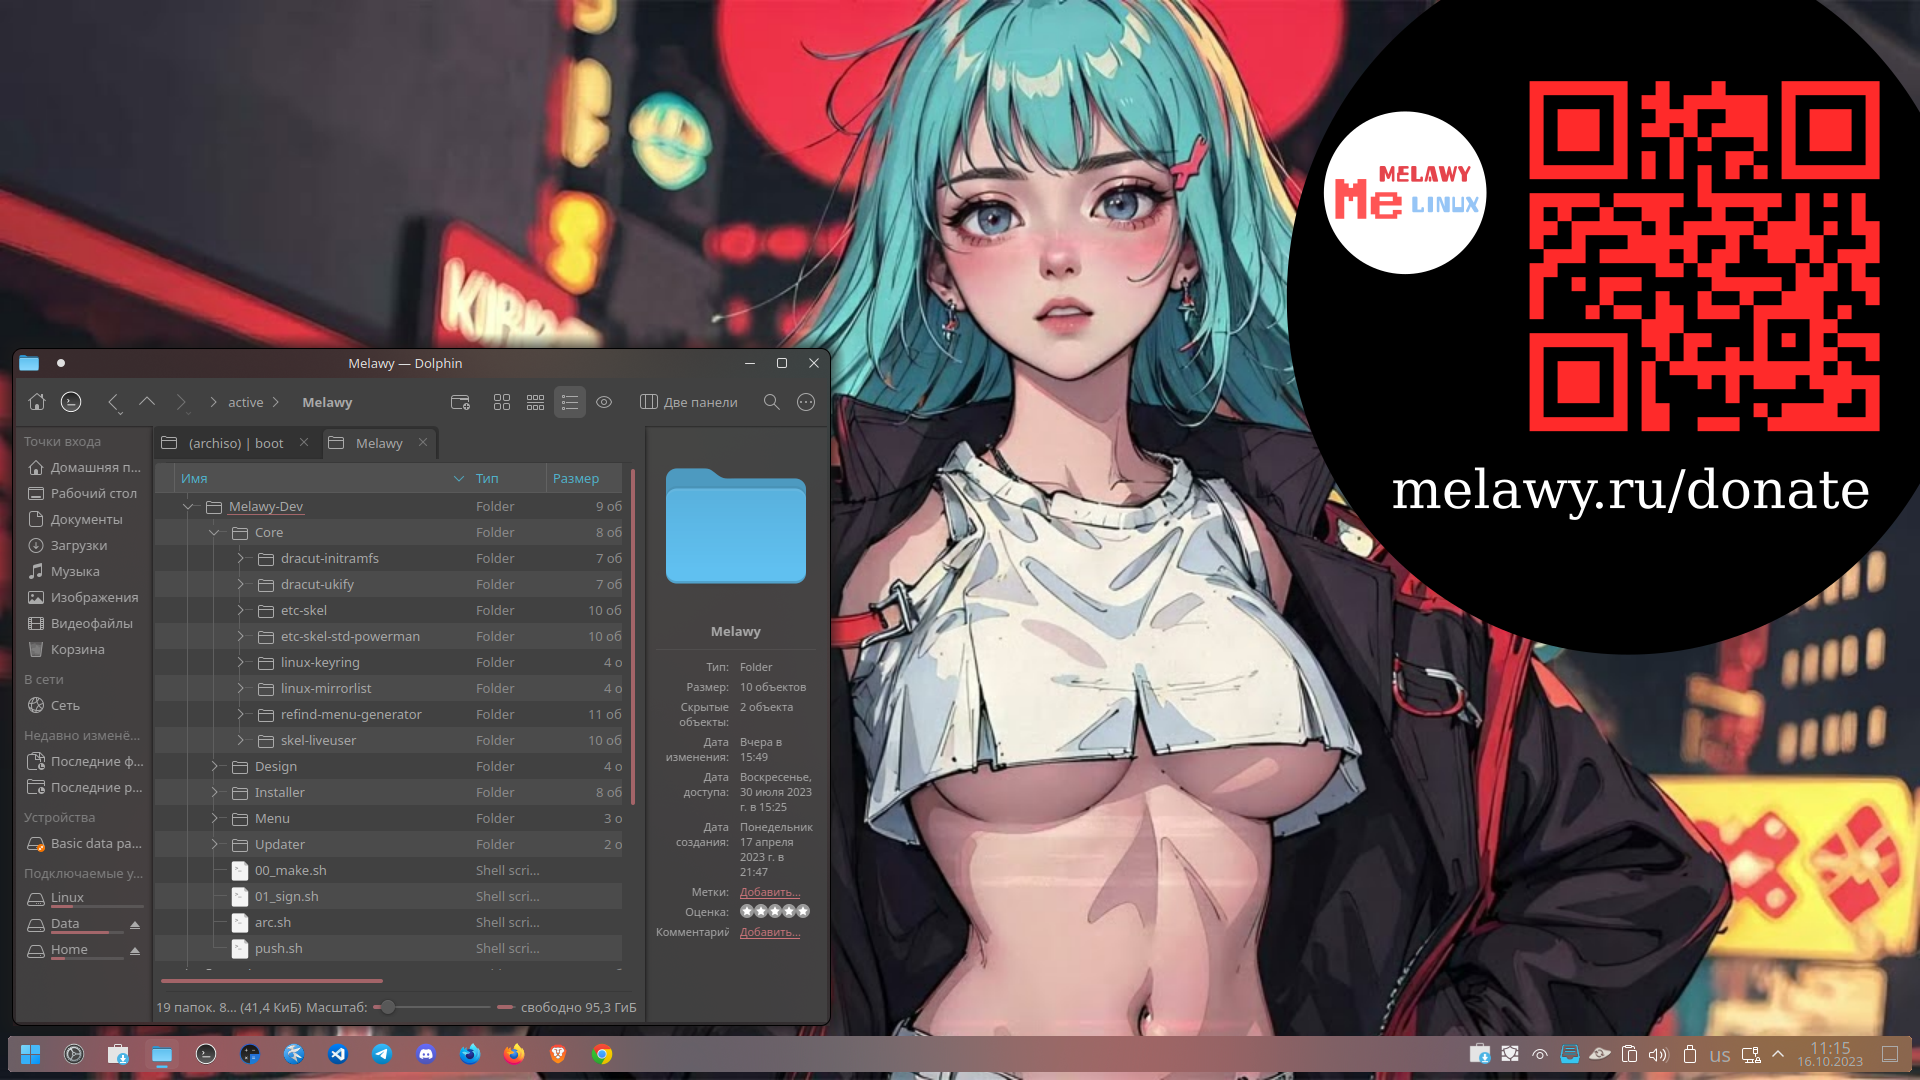This screenshot has width=1920, height=1080.
Task: Unmount the Data device eject icon
Action: (135, 924)
